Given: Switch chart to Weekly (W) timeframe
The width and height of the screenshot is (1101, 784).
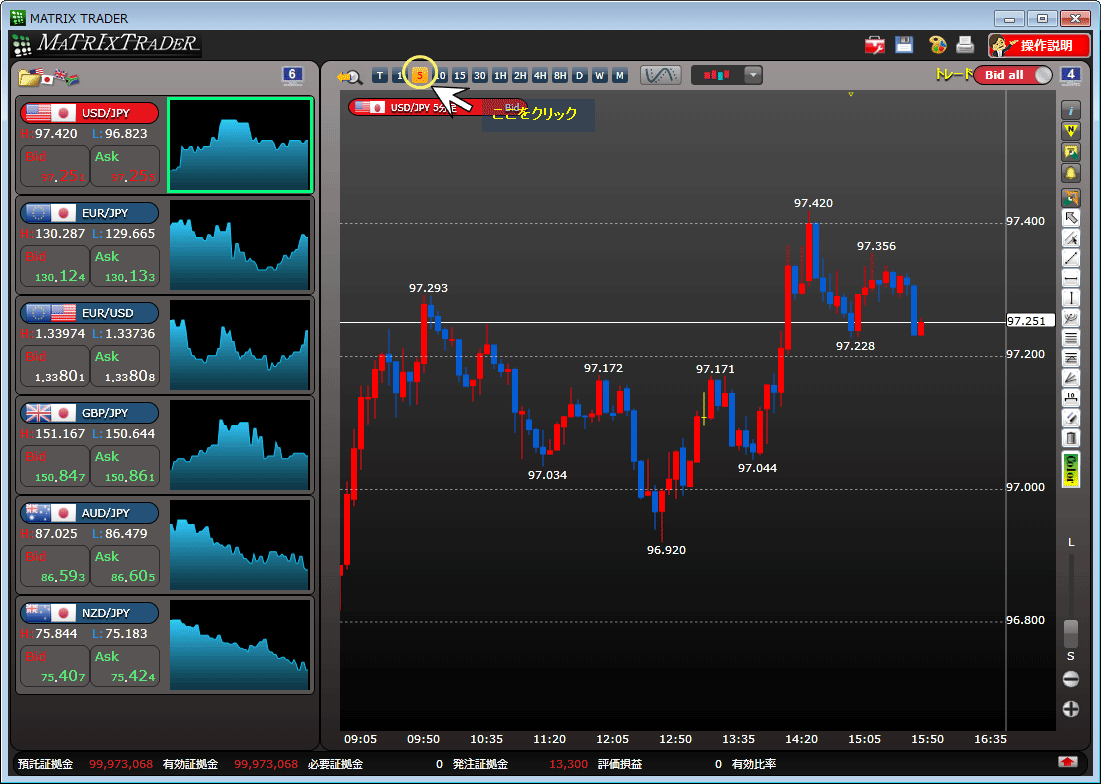Looking at the screenshot, I should click(599, 76).
